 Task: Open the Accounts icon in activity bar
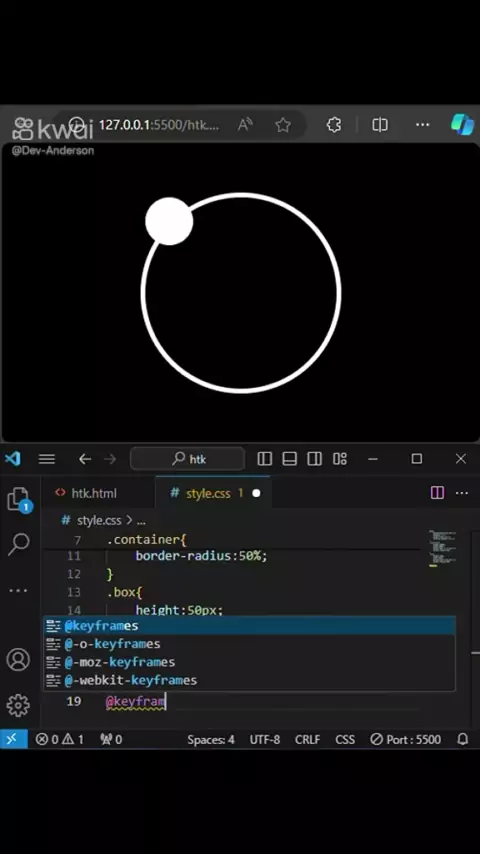click(x=18, y=660)
